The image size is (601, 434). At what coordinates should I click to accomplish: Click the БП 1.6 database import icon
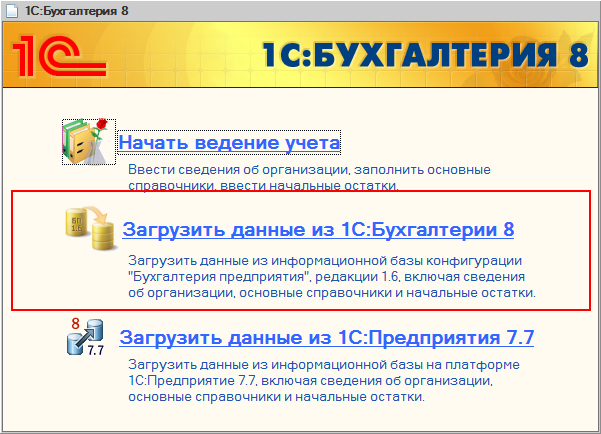(90, 228)
